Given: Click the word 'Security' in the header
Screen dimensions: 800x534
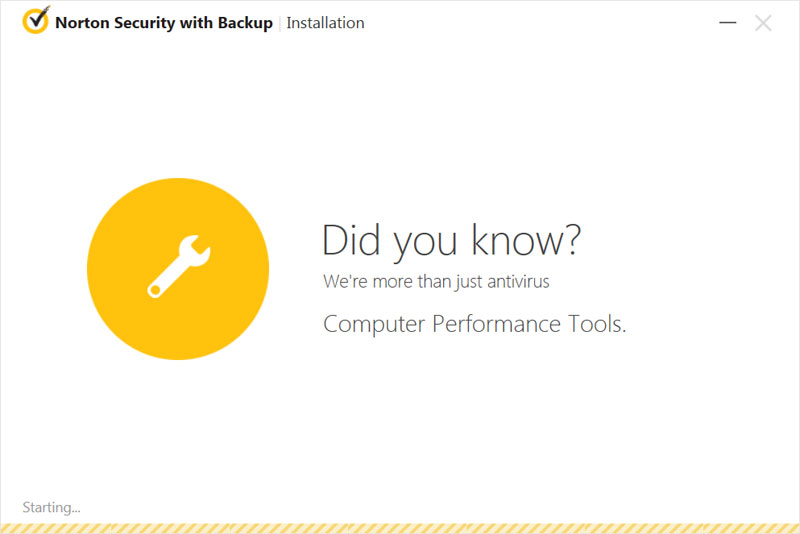Looking at the screenshot, I should (145, 23).
